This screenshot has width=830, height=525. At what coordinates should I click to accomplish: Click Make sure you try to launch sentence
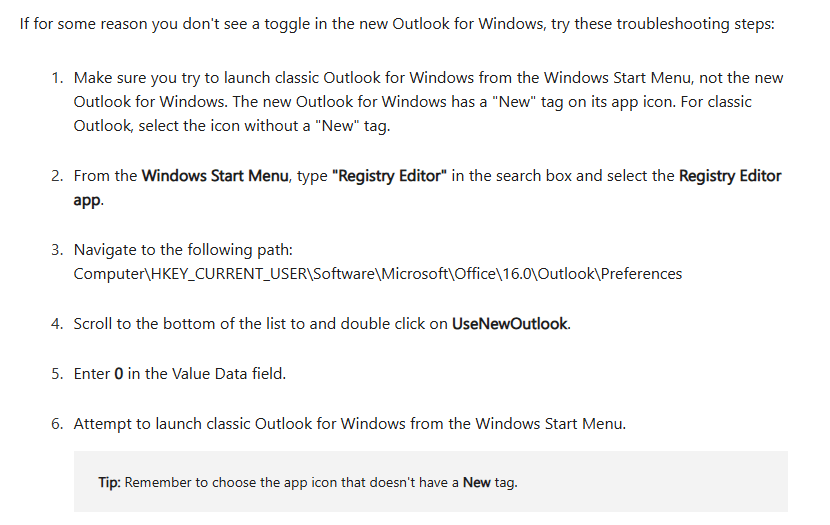(428, 102)
